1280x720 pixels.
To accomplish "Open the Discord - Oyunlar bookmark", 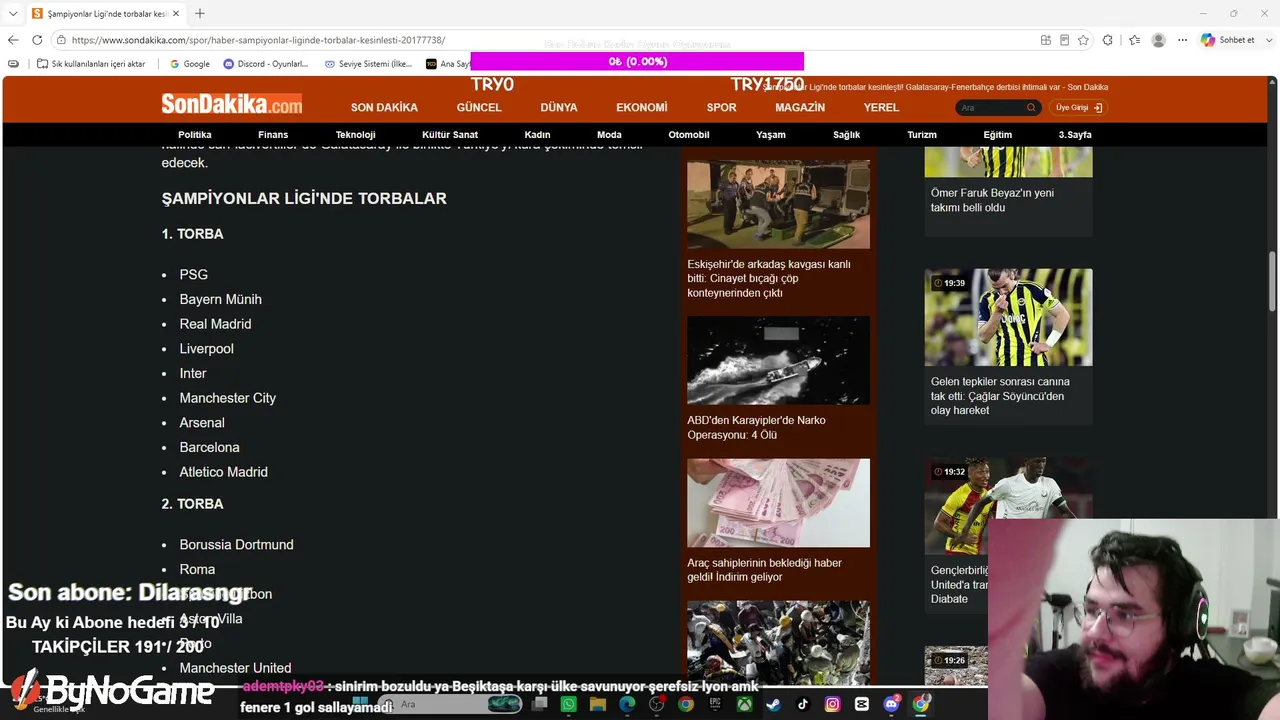I will 265,64.
